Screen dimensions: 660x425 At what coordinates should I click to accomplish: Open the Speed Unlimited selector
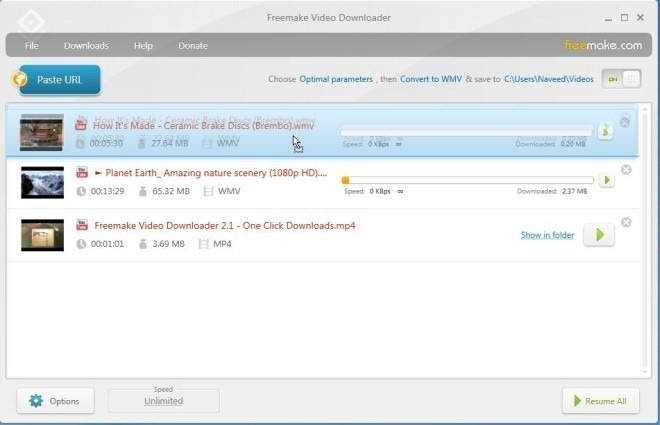163,401
